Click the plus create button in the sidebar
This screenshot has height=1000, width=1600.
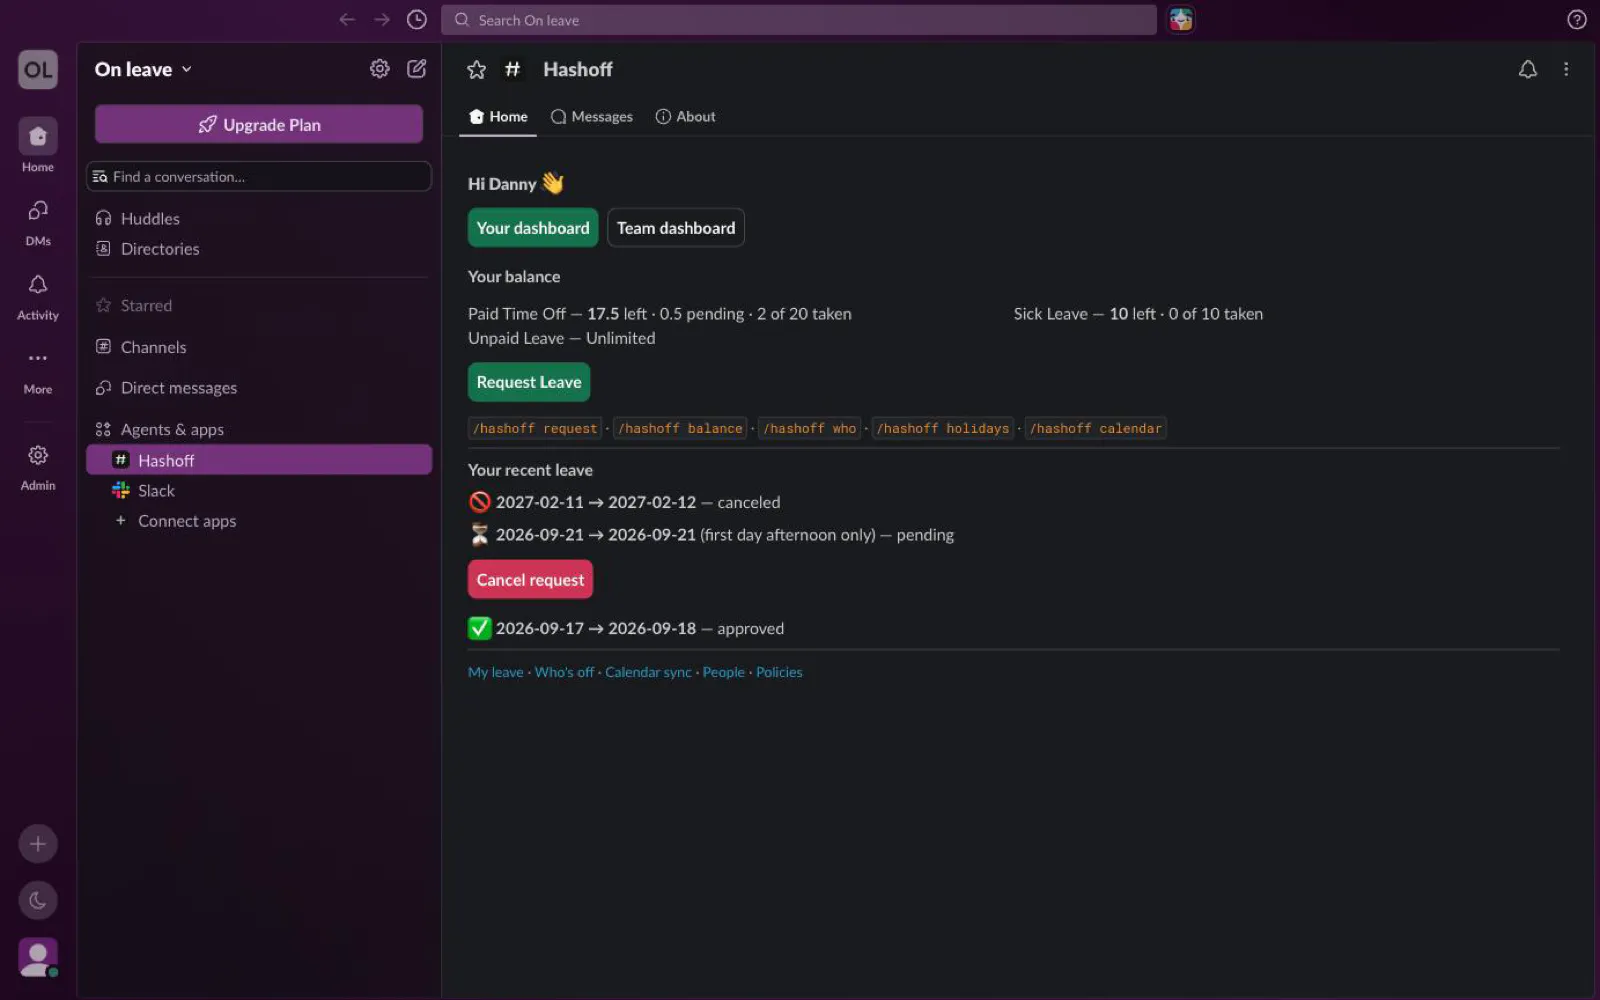(38, 844)
